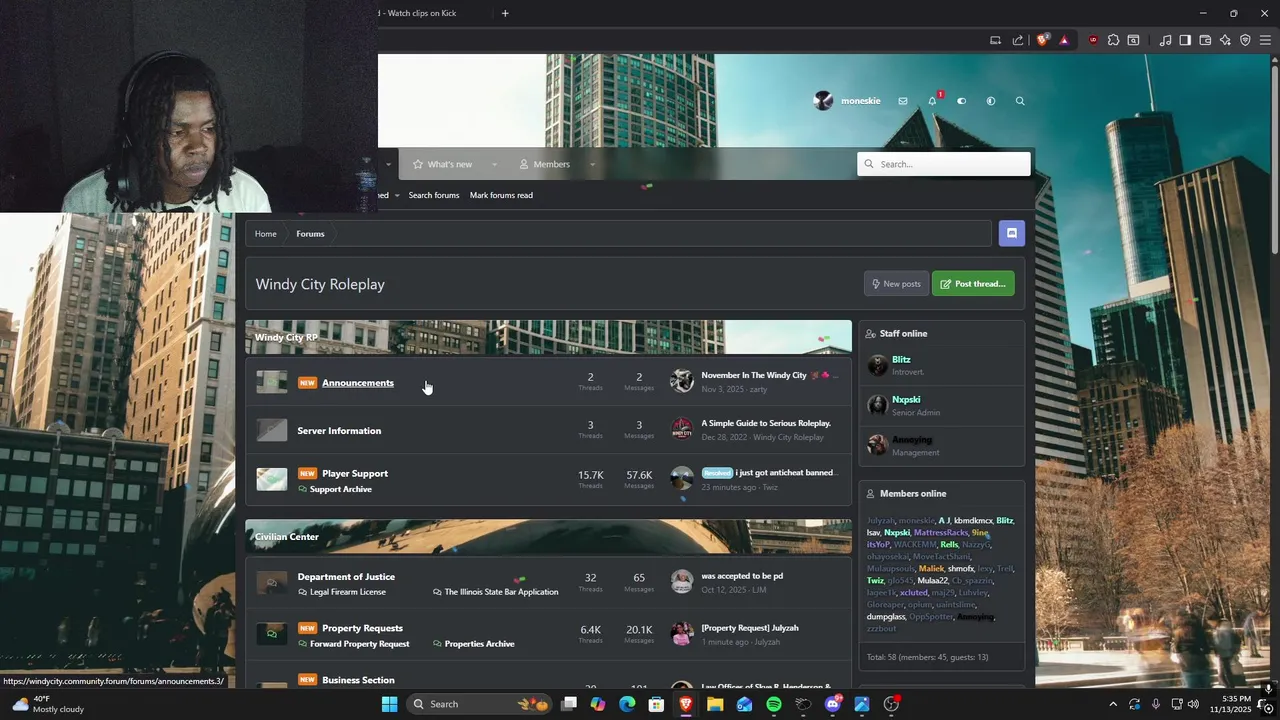Screen dimensions: 1280x720
Task: Open the What's new menu
Action: pyautogui.click(x=442, y=164)
